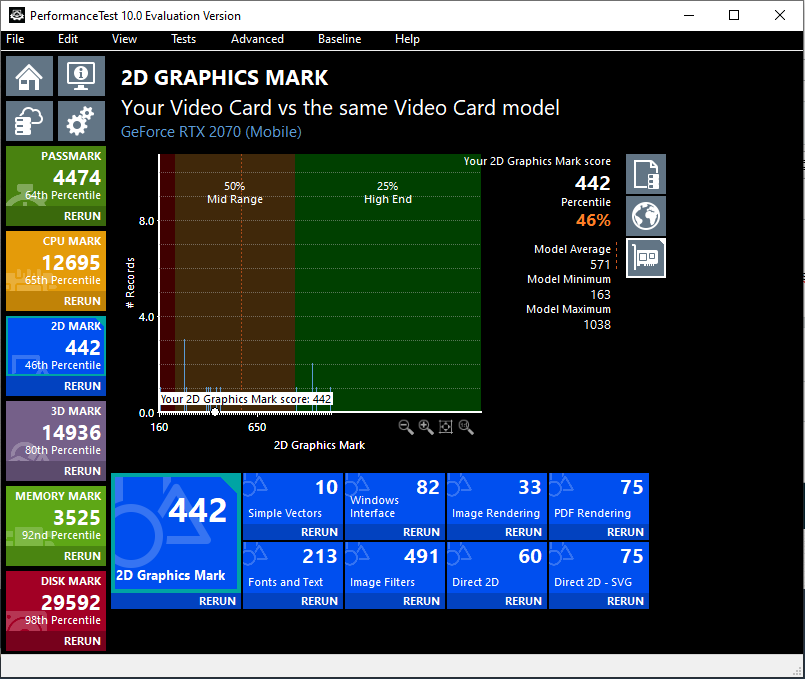Open the cloud baseline manager icon
The image size is (805, 679).
pyautogui.click(x=29, y=121)
